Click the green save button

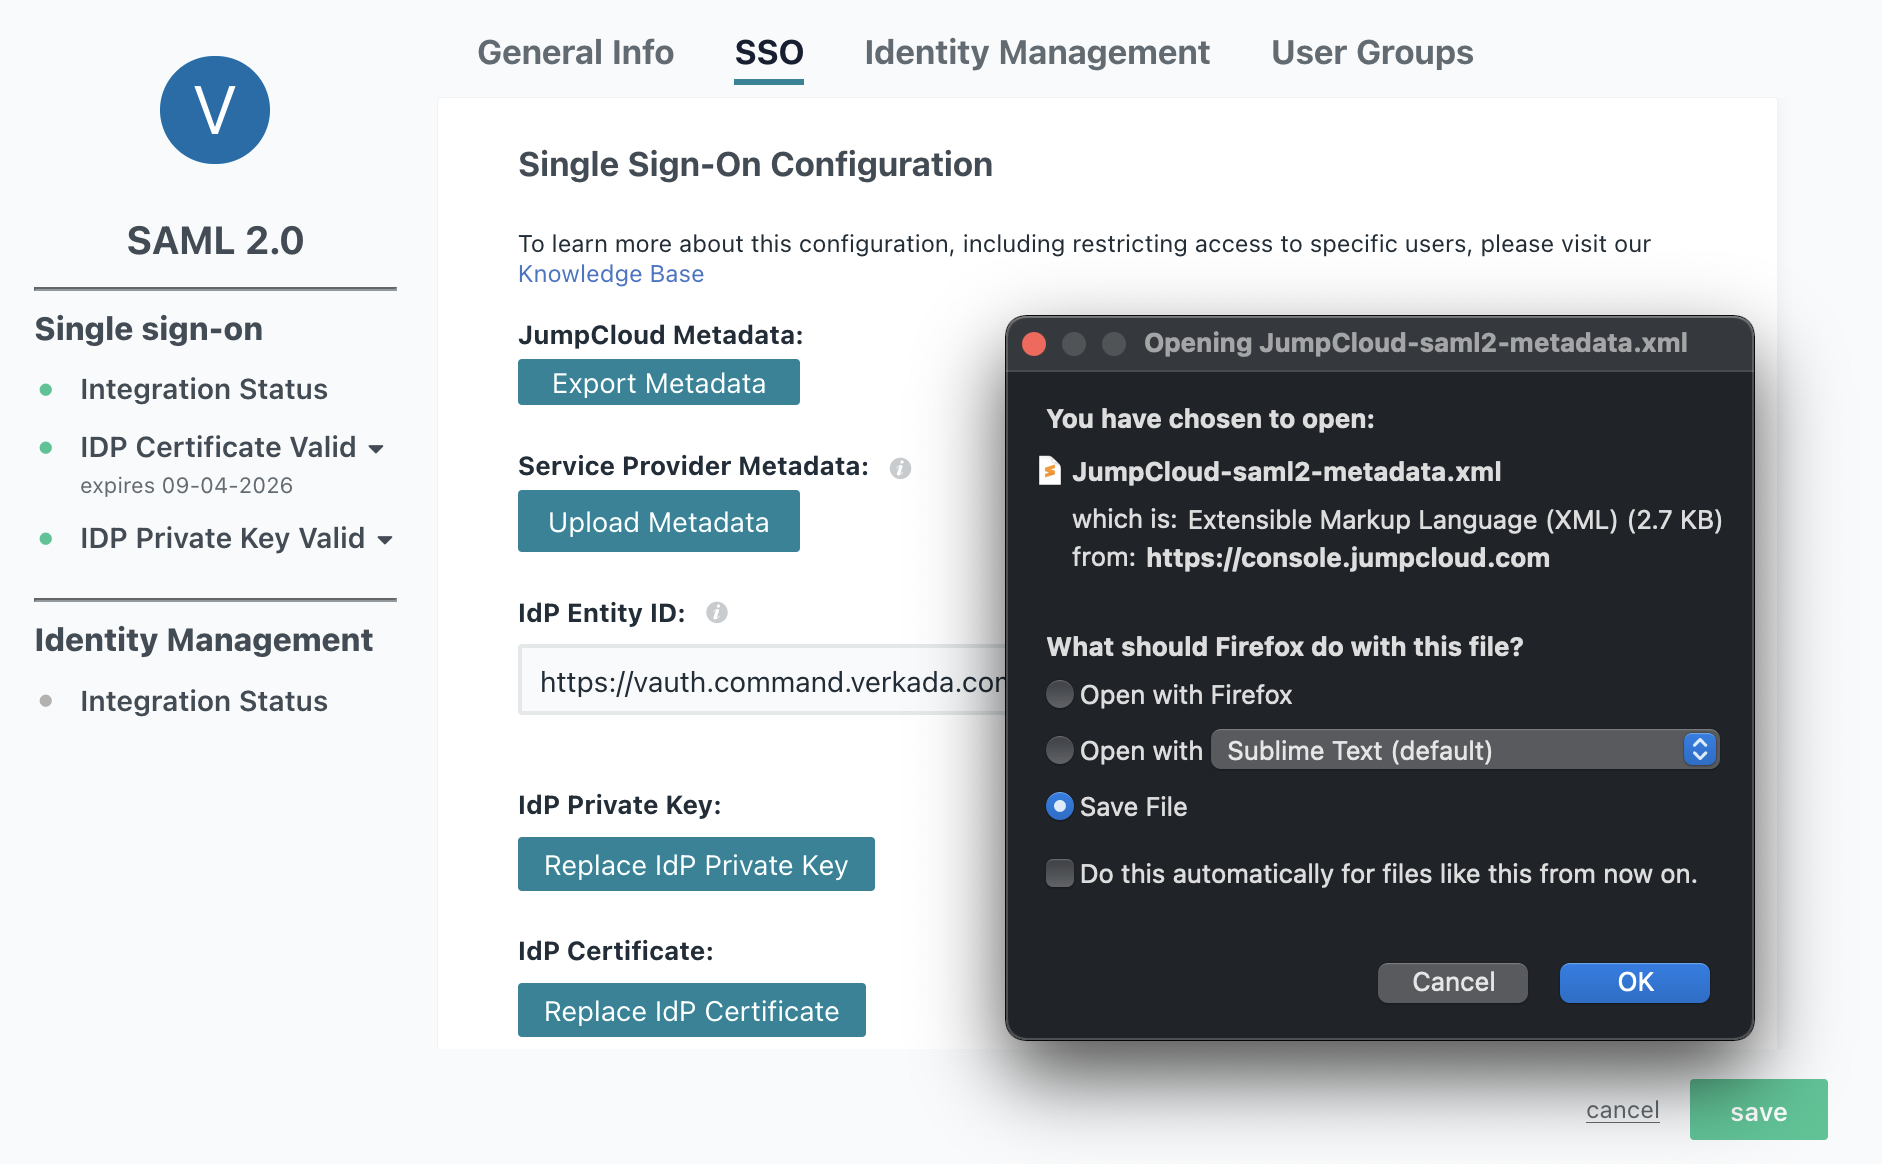[1757, 1111]
